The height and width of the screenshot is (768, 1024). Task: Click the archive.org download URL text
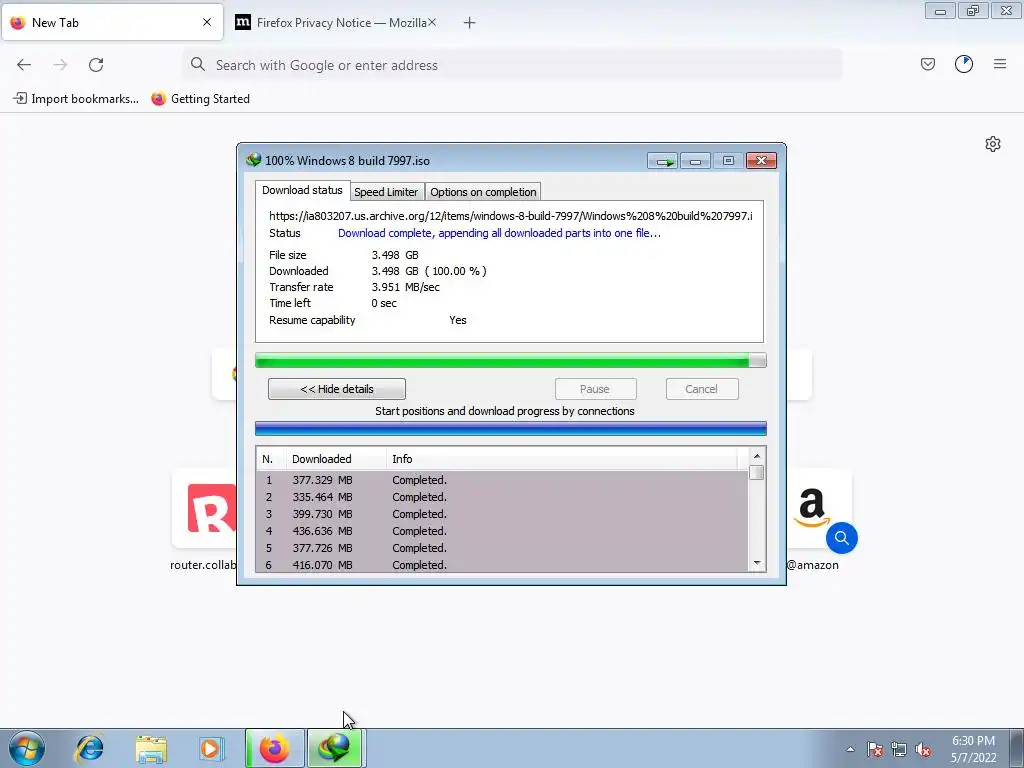(511, 216)
